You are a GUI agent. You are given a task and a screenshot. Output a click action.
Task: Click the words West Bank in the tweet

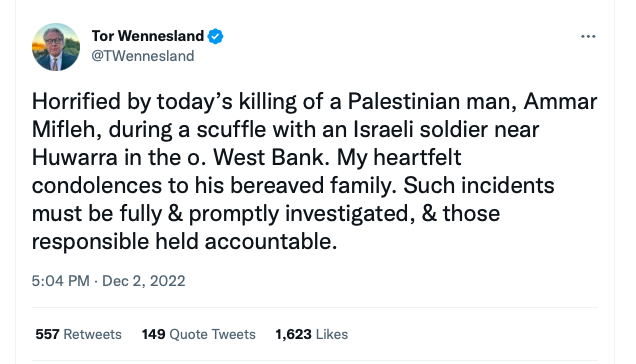[271, 157]
